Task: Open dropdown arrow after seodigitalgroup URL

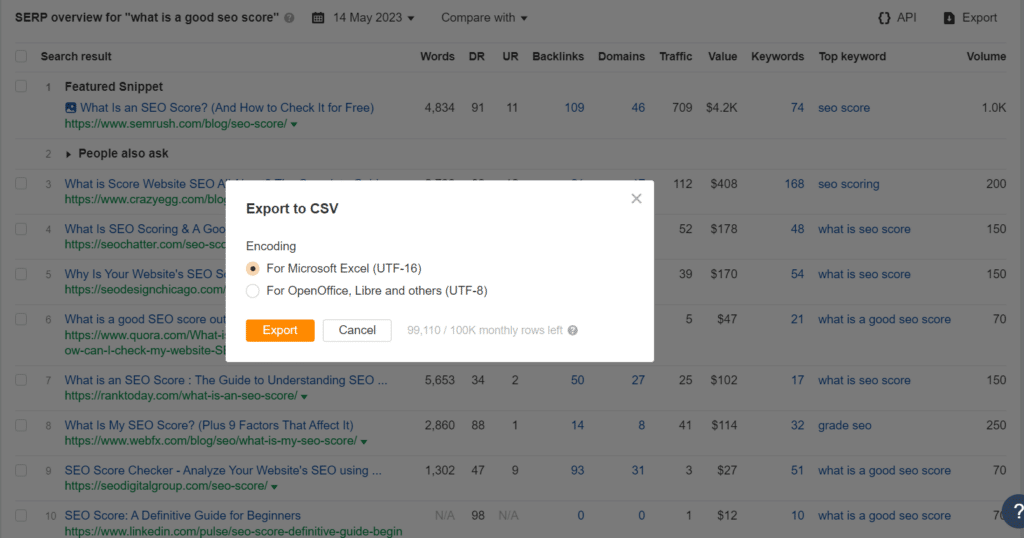Action: click(274, 487)
